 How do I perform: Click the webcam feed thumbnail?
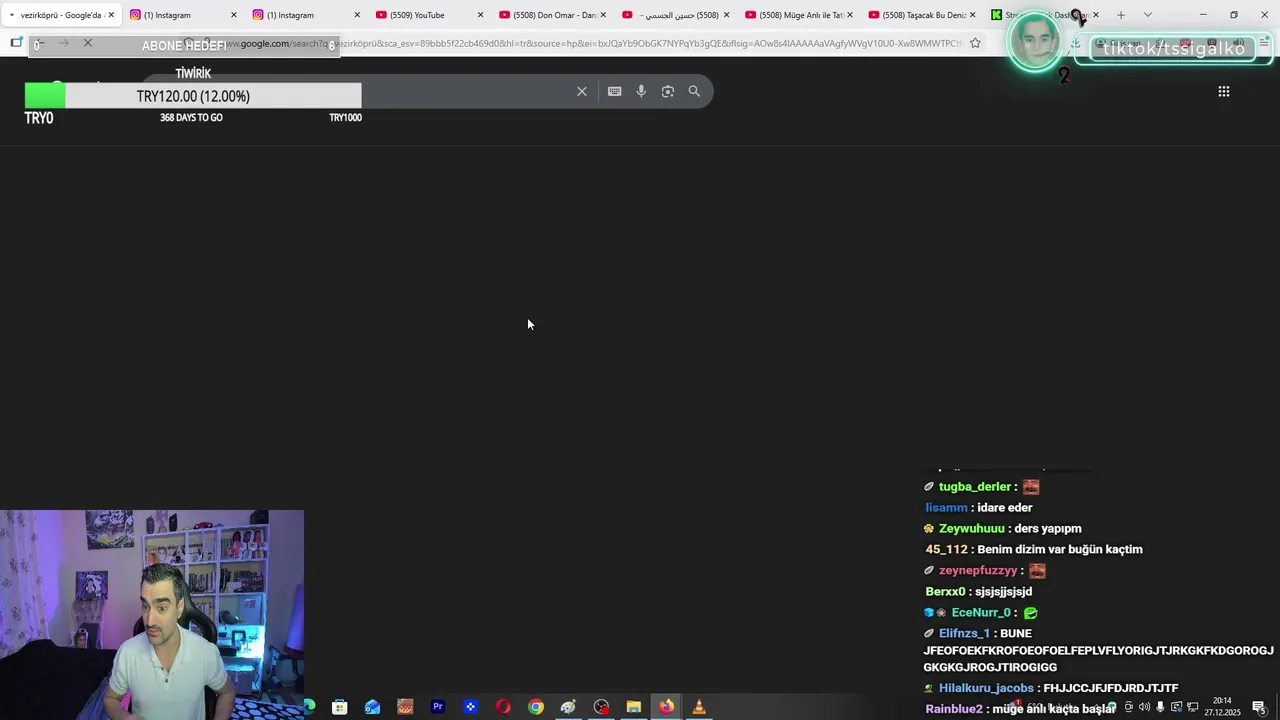pyautogui.click(x=152, y=615)
